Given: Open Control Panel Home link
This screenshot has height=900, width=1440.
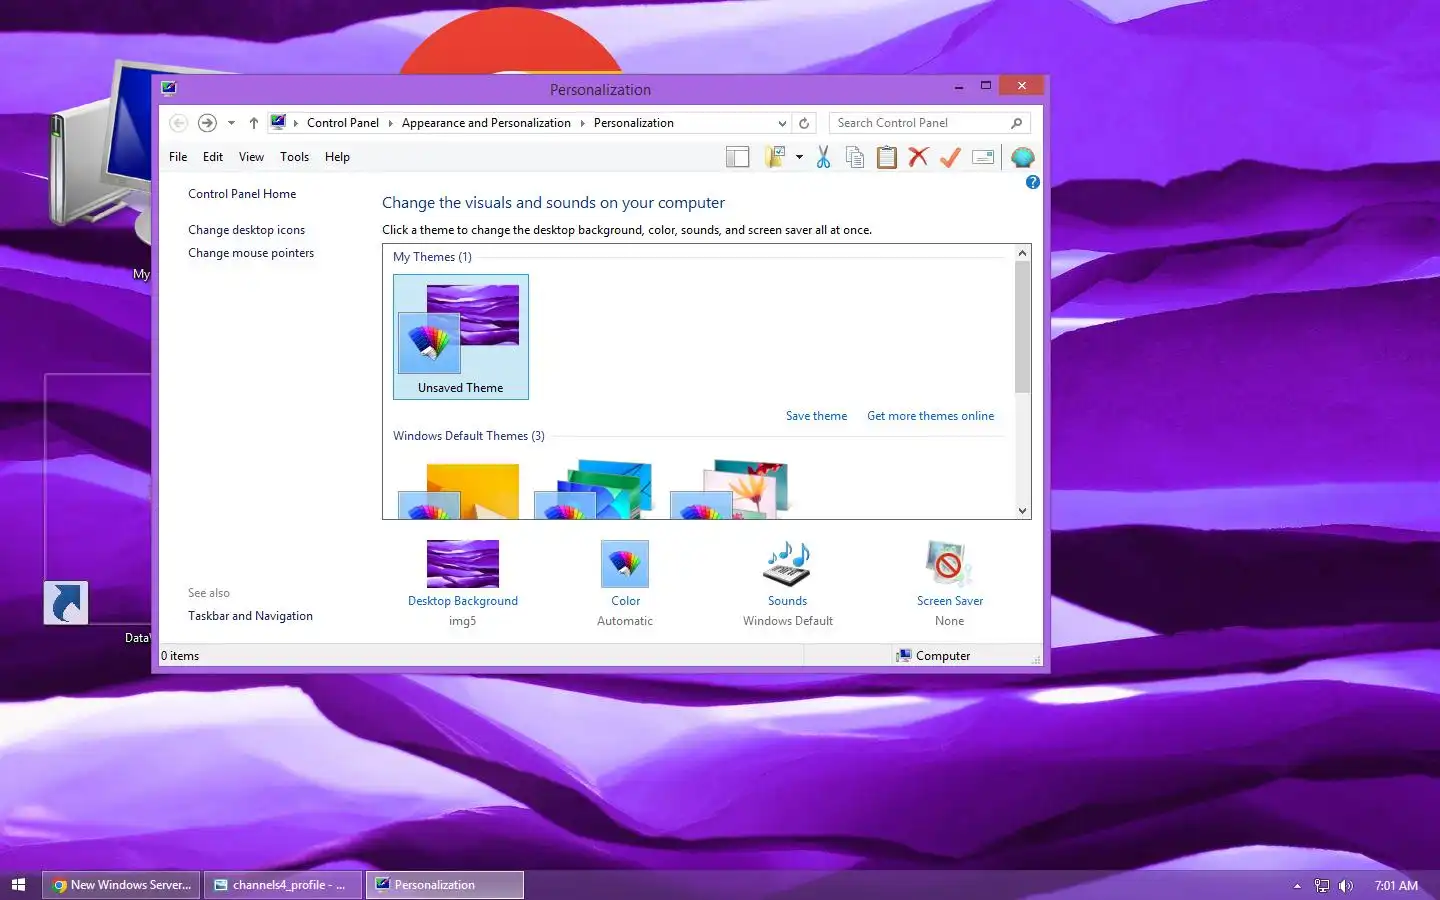Looking at the screenshot, I should click(x=242, y=194).
